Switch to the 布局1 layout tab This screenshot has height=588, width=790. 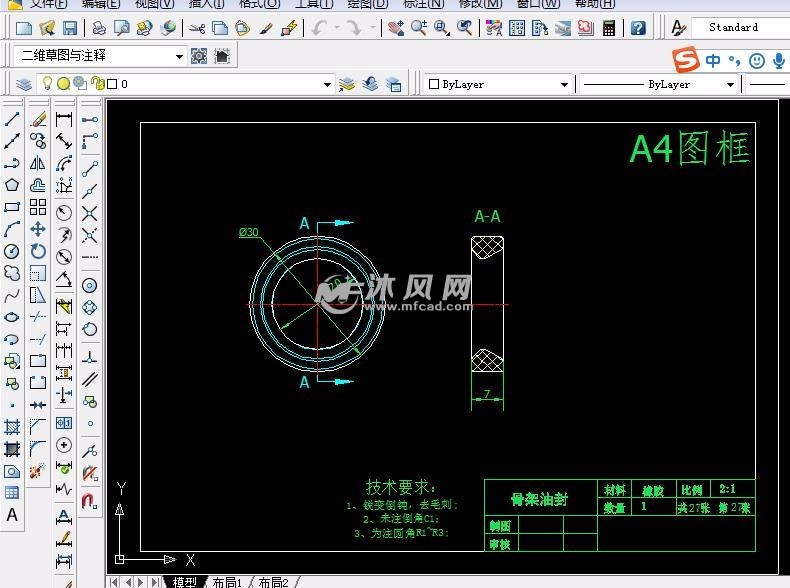(x=227, y=582)
